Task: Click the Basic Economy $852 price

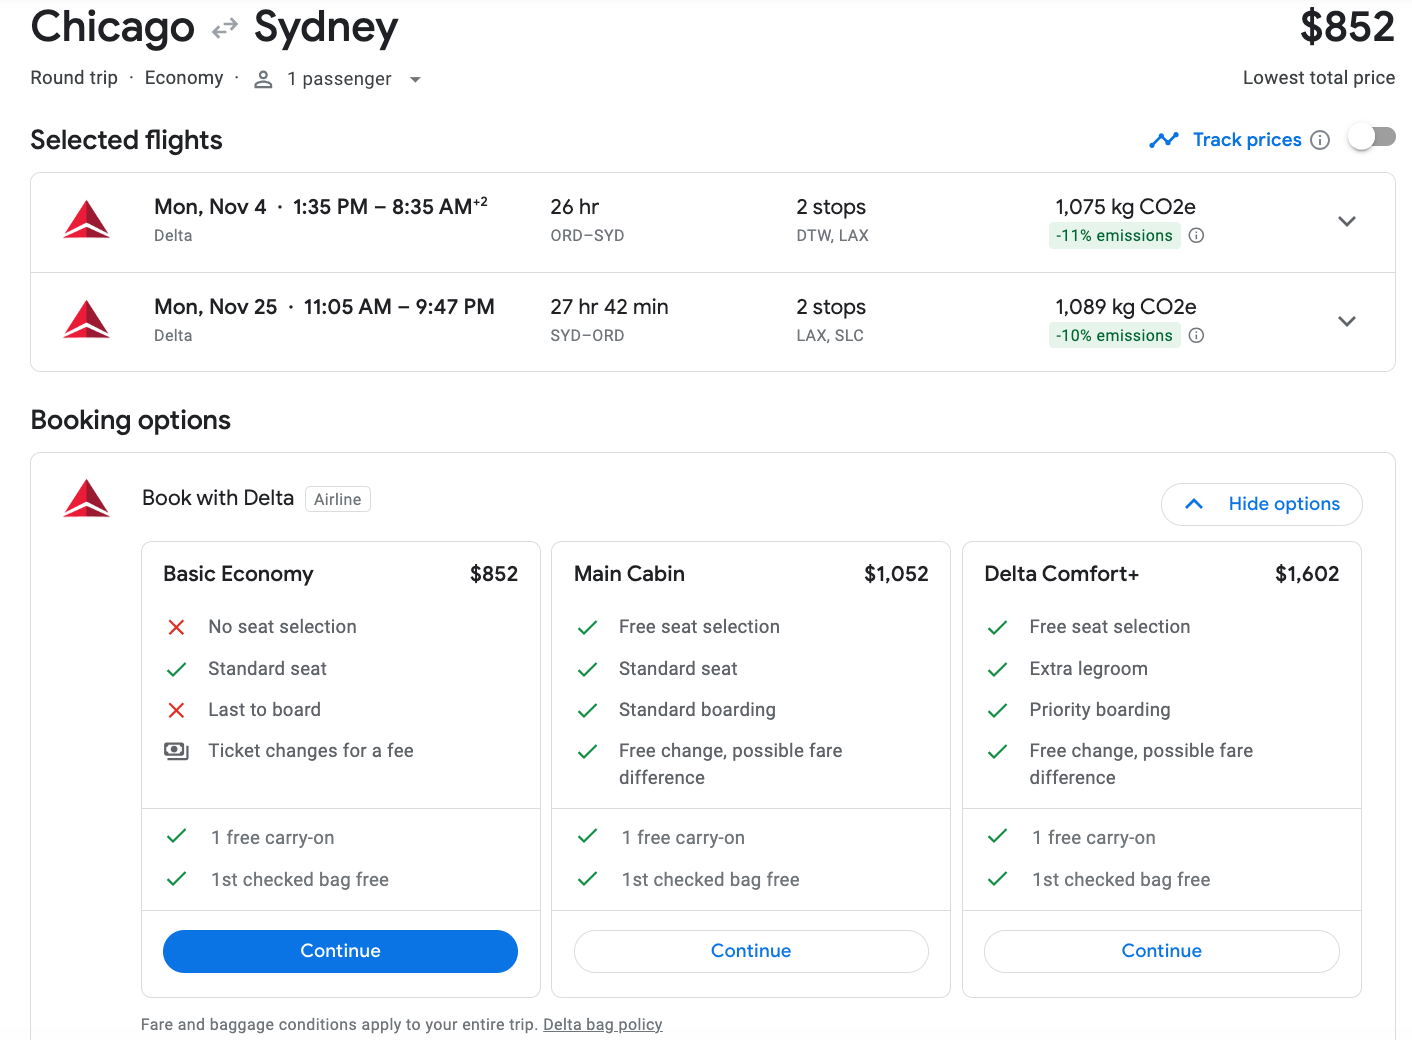Action: click(x=494, y=574)
